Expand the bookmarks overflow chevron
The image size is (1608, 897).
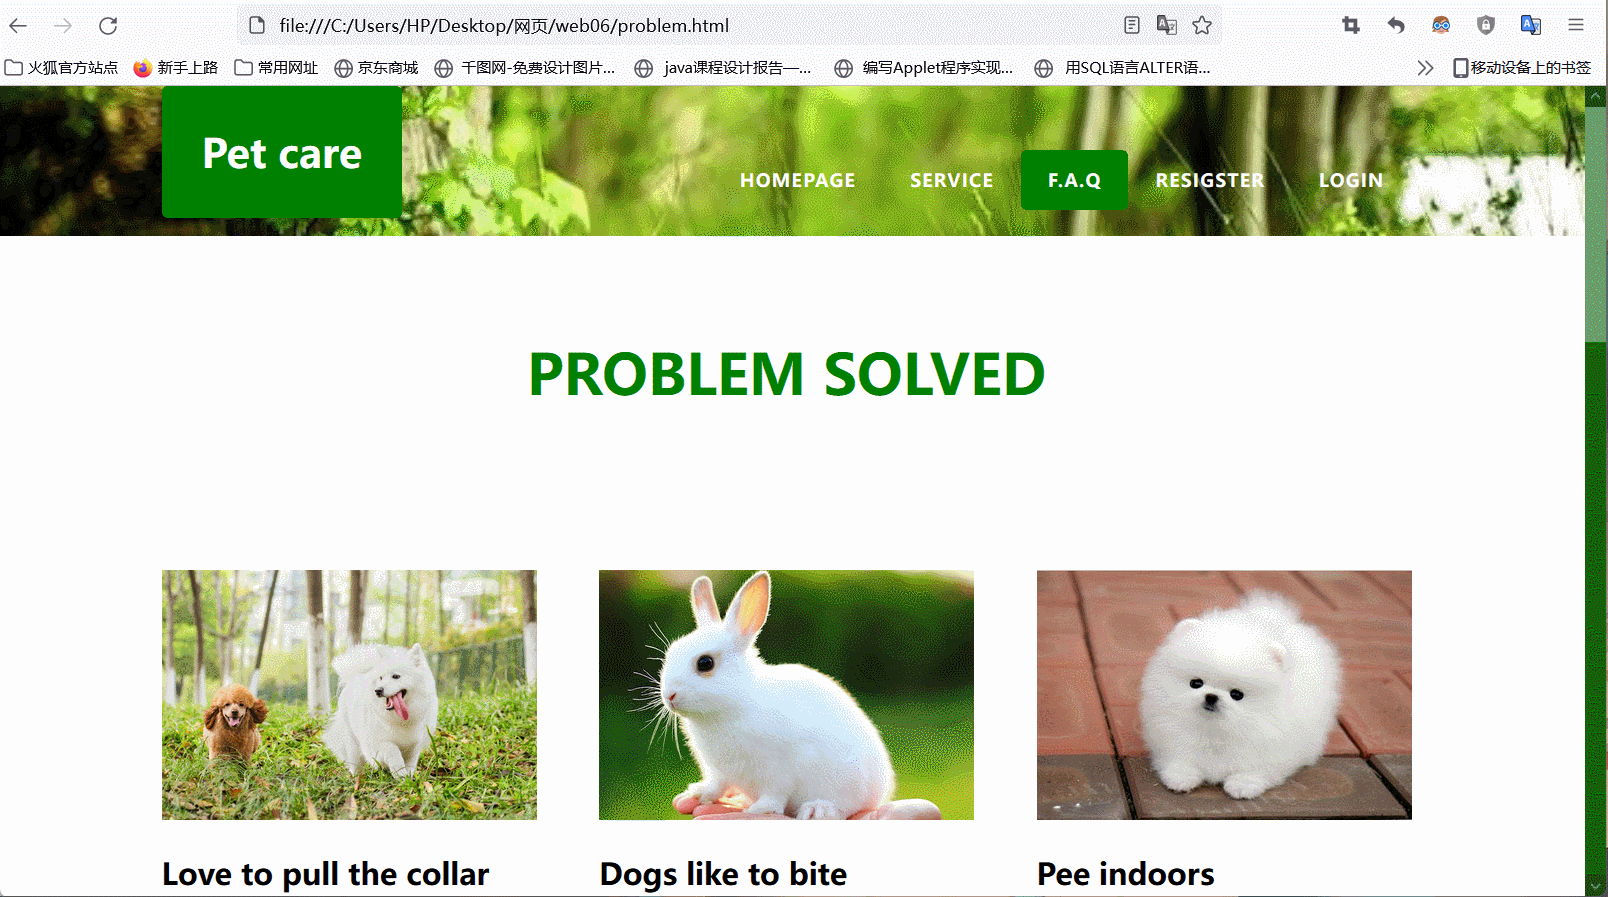1425,68
